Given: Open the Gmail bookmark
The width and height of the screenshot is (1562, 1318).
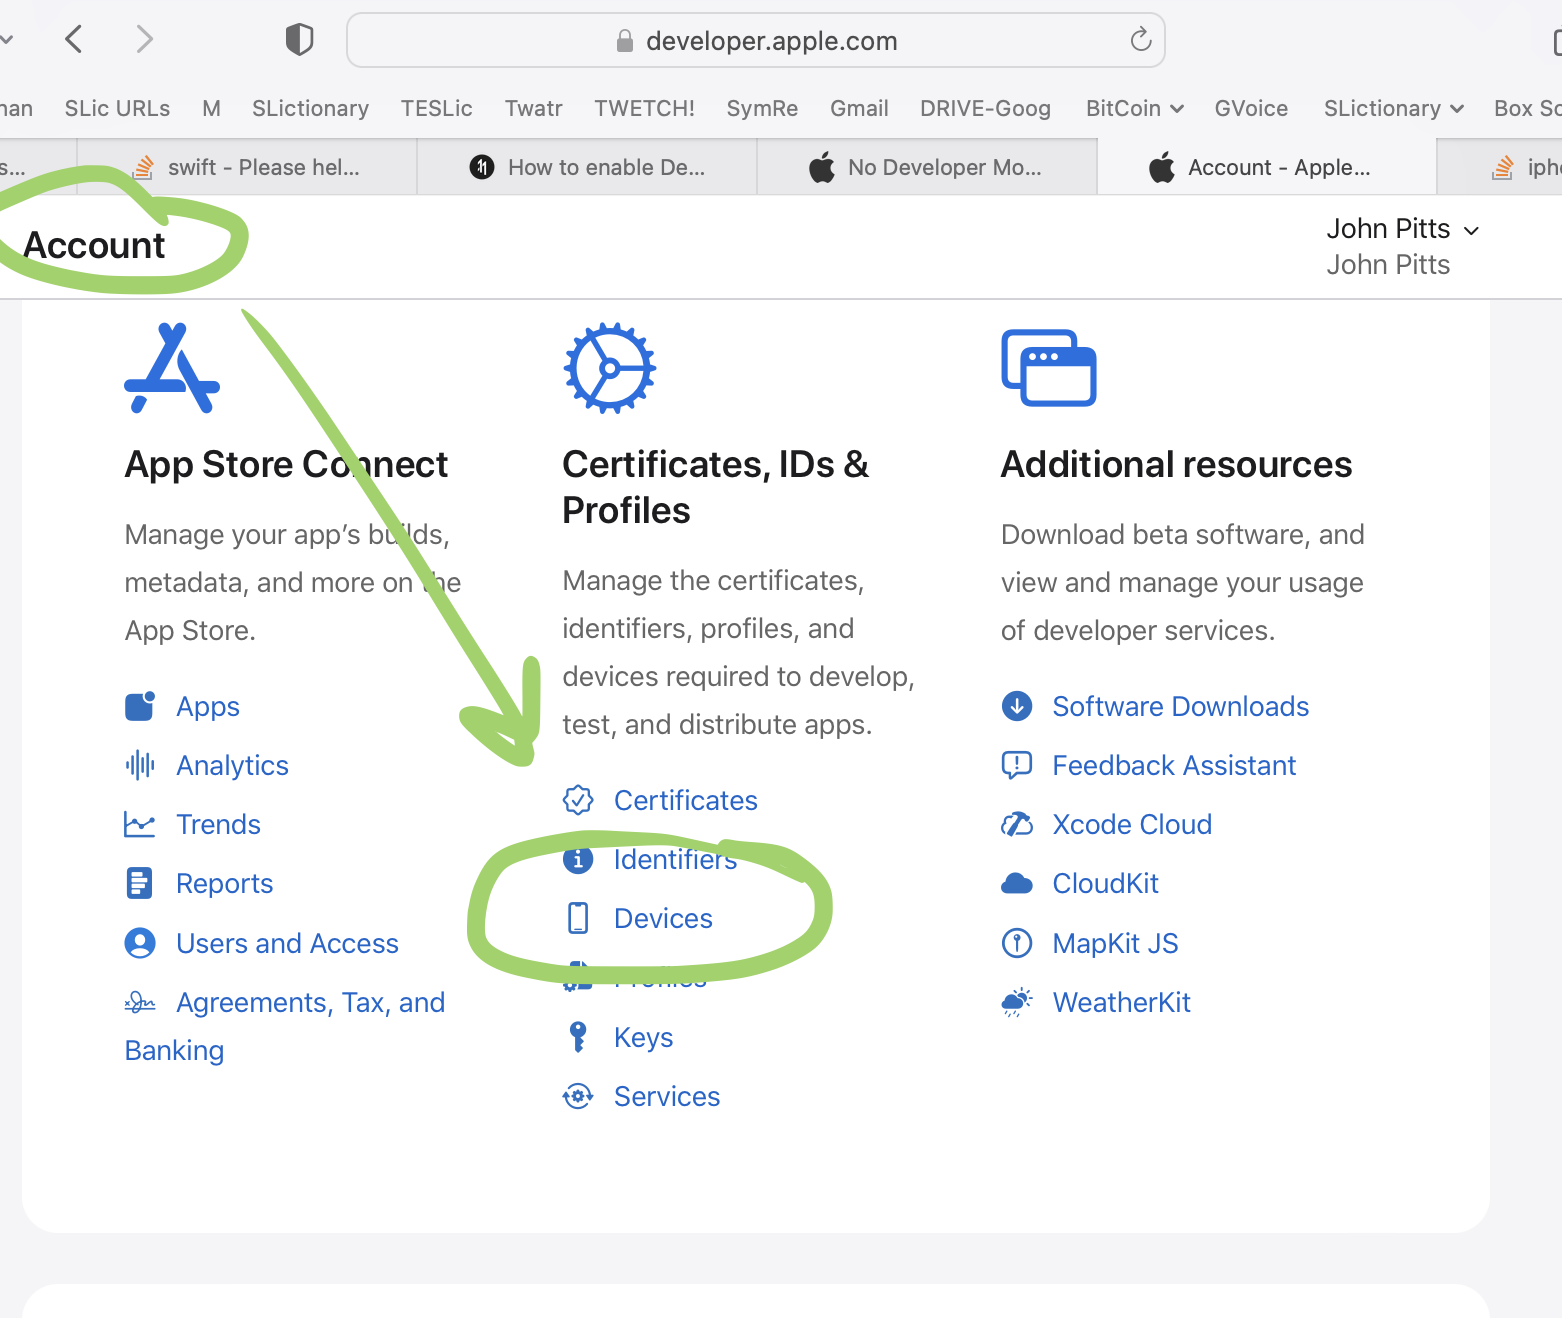Looking at the screenshot, I should 859,108.
